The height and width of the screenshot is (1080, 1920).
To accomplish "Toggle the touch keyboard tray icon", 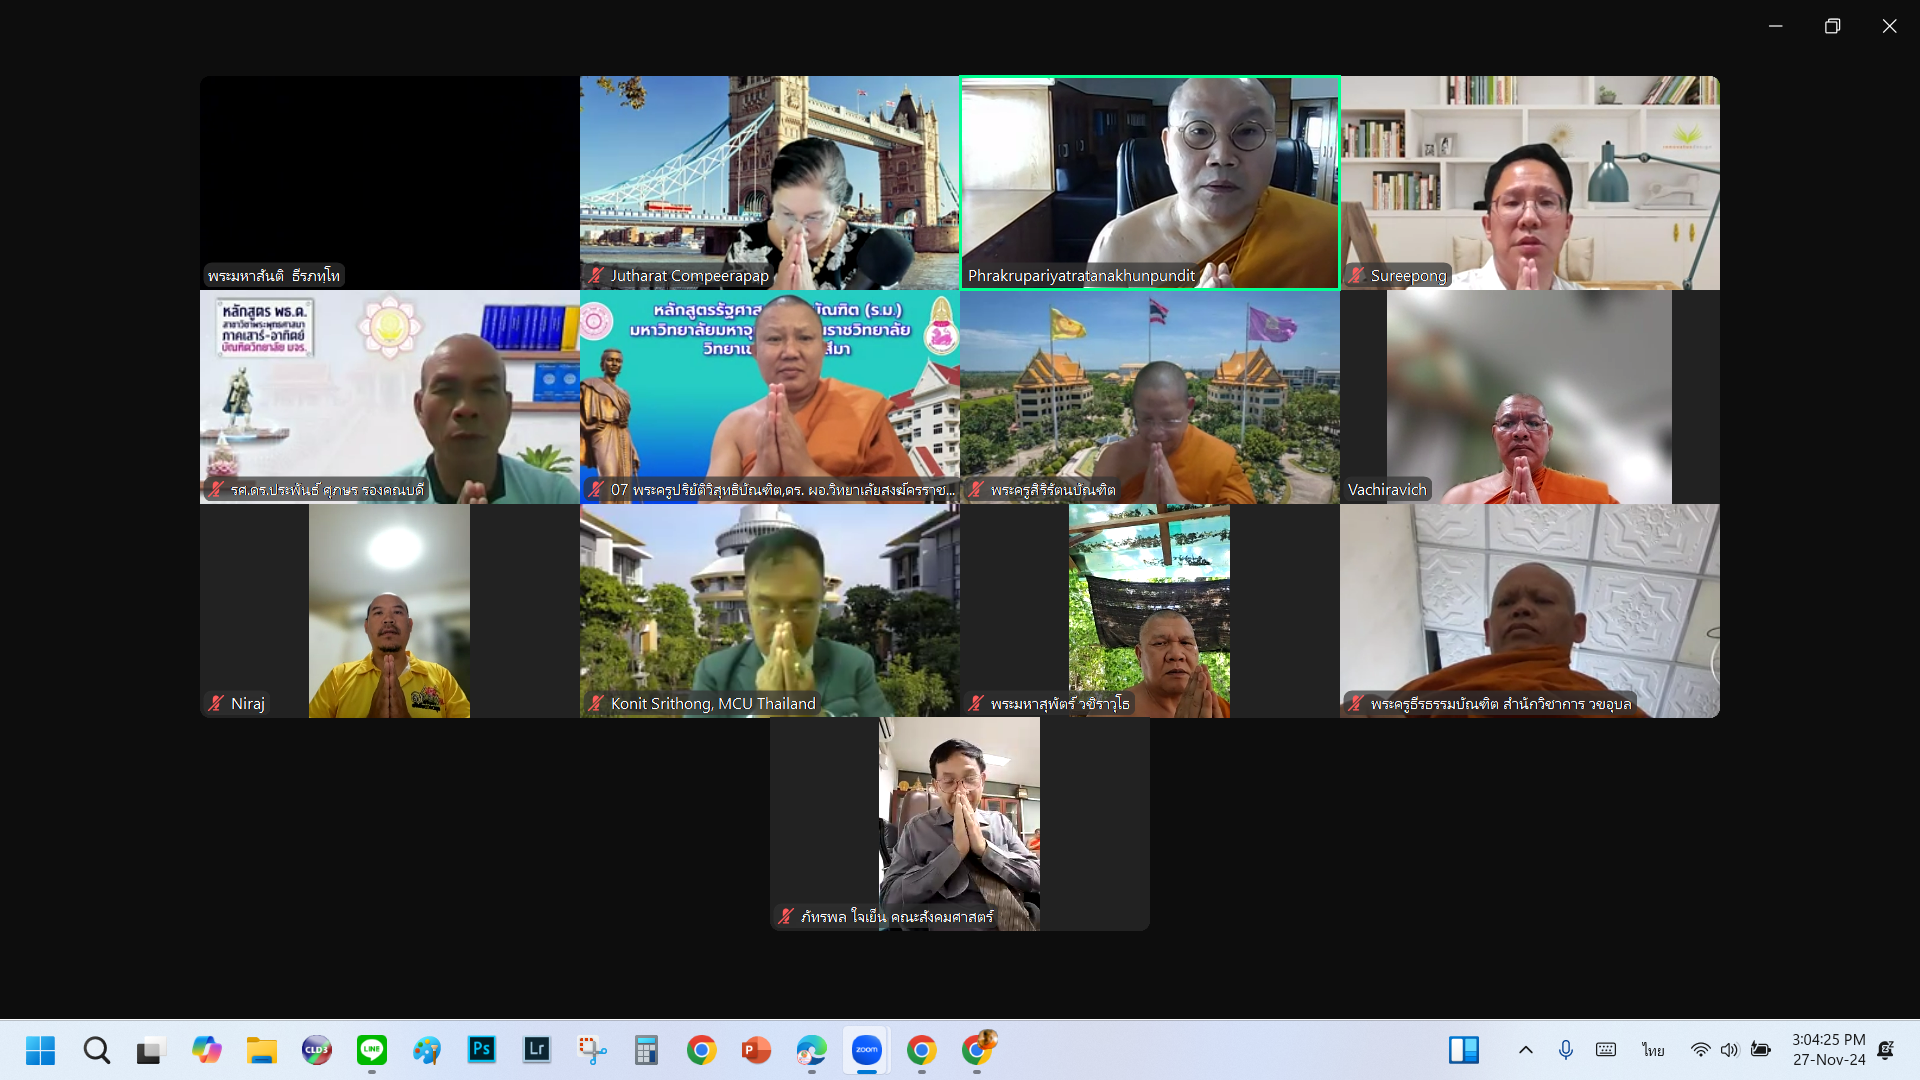I will coord(1606,1050).
